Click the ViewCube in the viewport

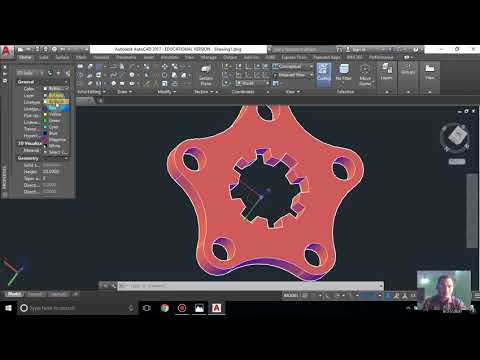tap(457, 136)
